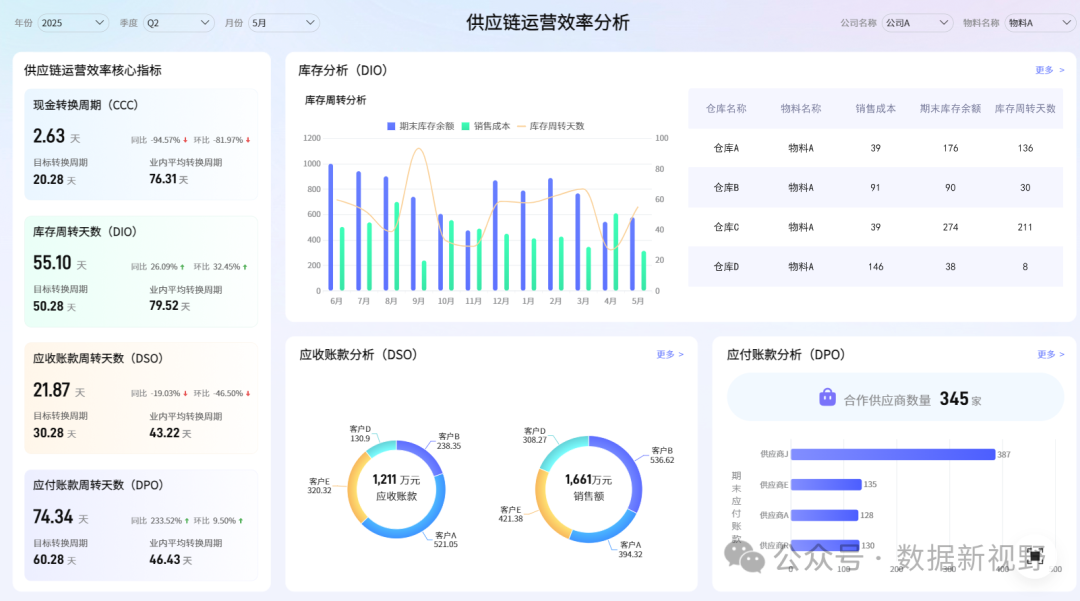This screenshot has width=1080, height=601.
Task: Click the 期末库存余额 table column header
Action: point(950,108)
